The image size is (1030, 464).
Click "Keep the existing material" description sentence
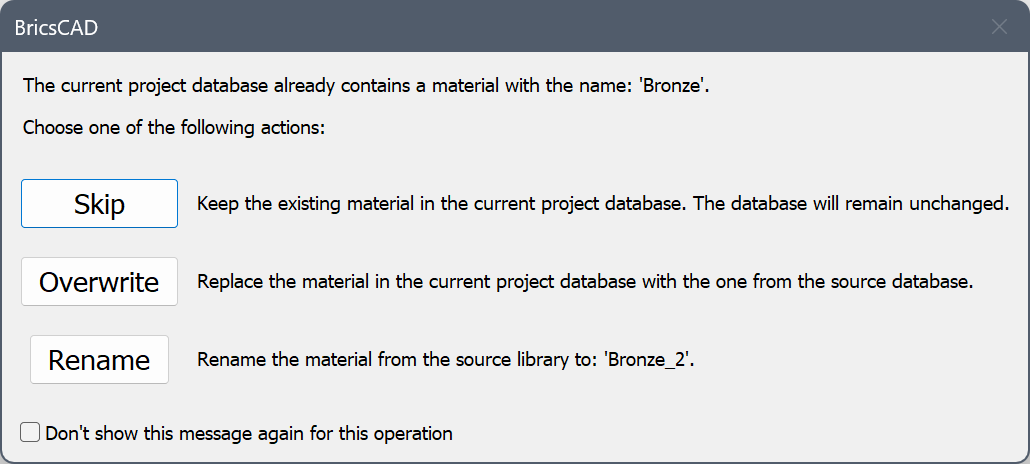440,204
